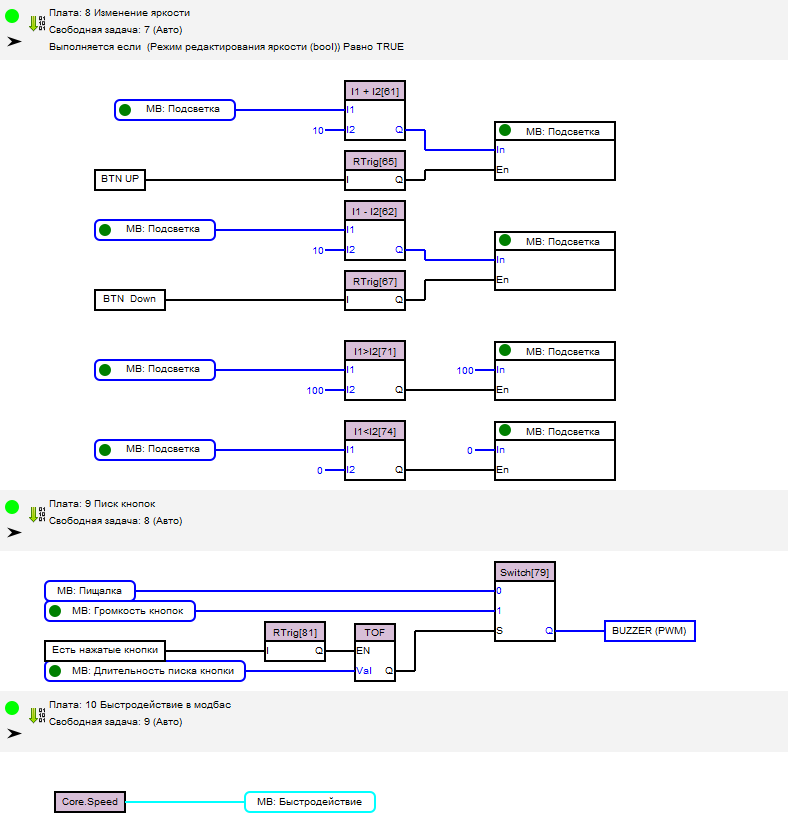
Task: Click the 'МВ: Подсветка' input feeding I1>I2[71]
Action: click(155, 370)
